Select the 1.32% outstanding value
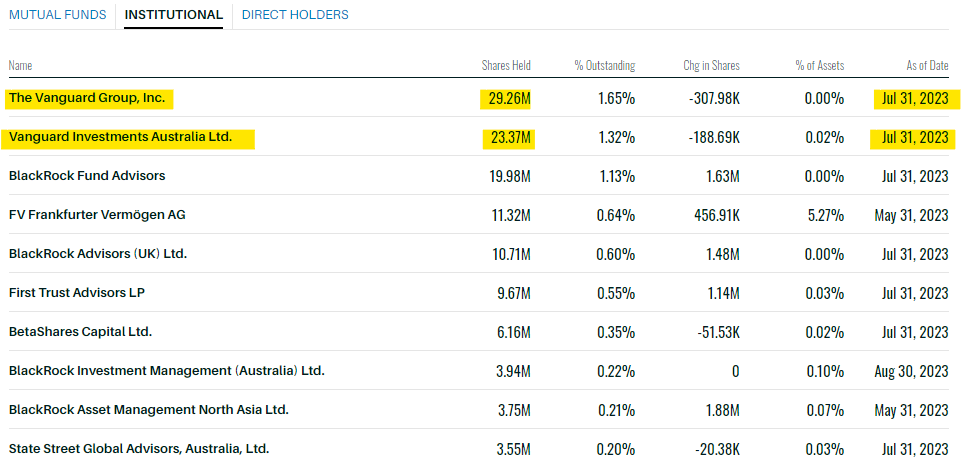The width and height of the screenshot is (972, 467). [617, 138]
